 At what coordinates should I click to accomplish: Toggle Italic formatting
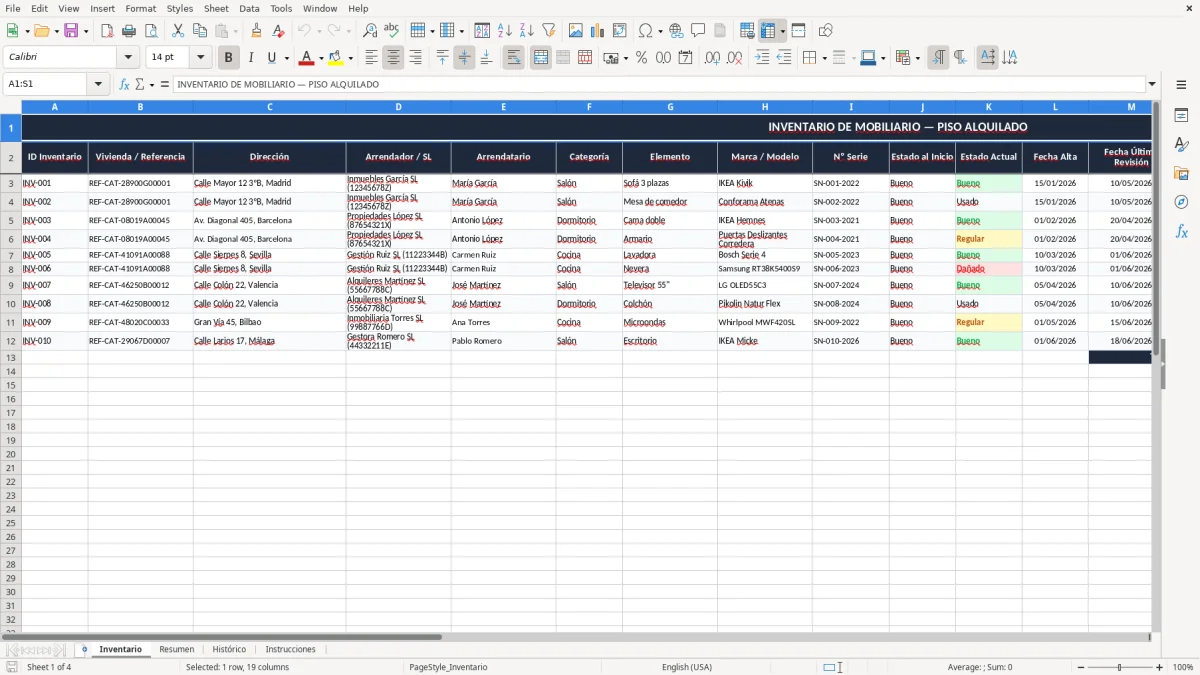pyautogui.click(x=250, y=58)
